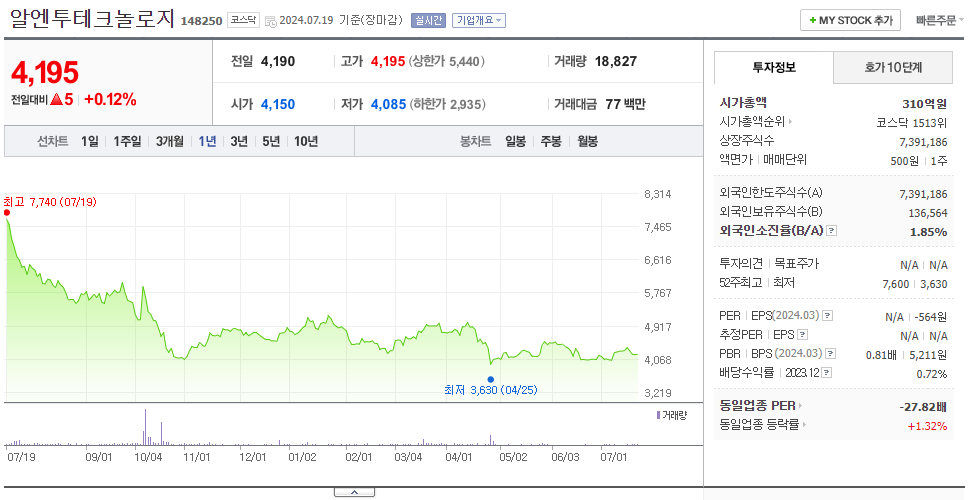
Task: Open the 기업개요 dropdown
Action: 479,20
